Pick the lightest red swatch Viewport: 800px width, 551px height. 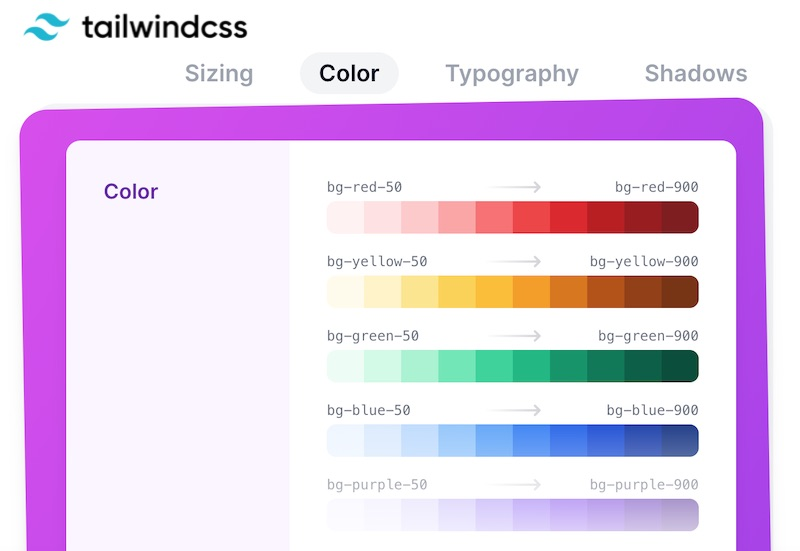(346, 218)
